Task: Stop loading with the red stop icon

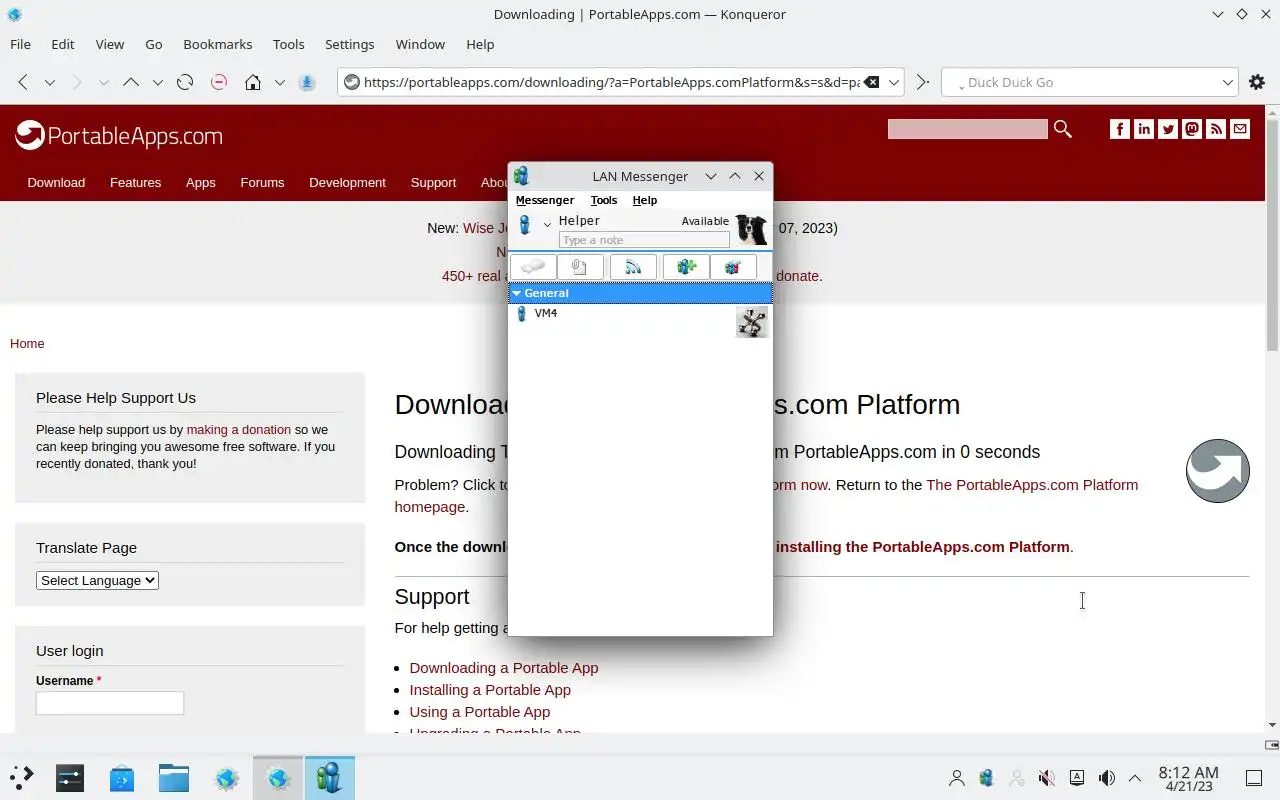Action: 219,82
